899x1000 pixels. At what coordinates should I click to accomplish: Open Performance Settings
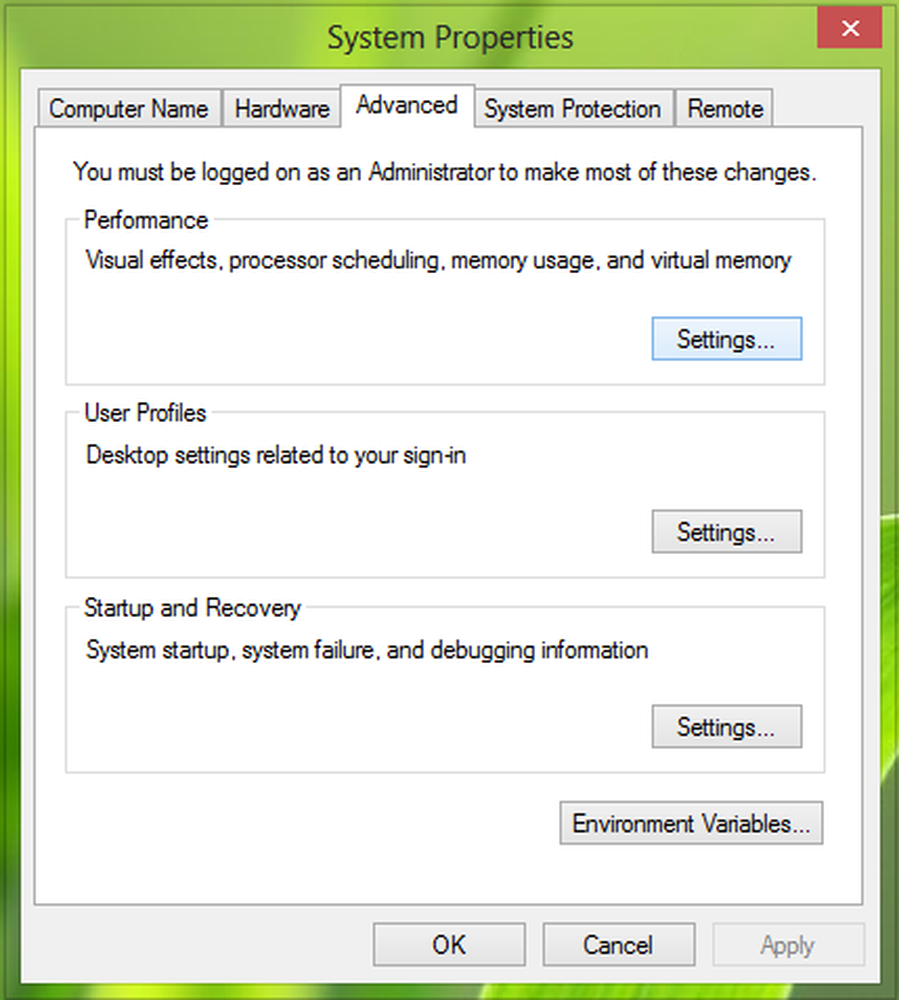point(726,339)
